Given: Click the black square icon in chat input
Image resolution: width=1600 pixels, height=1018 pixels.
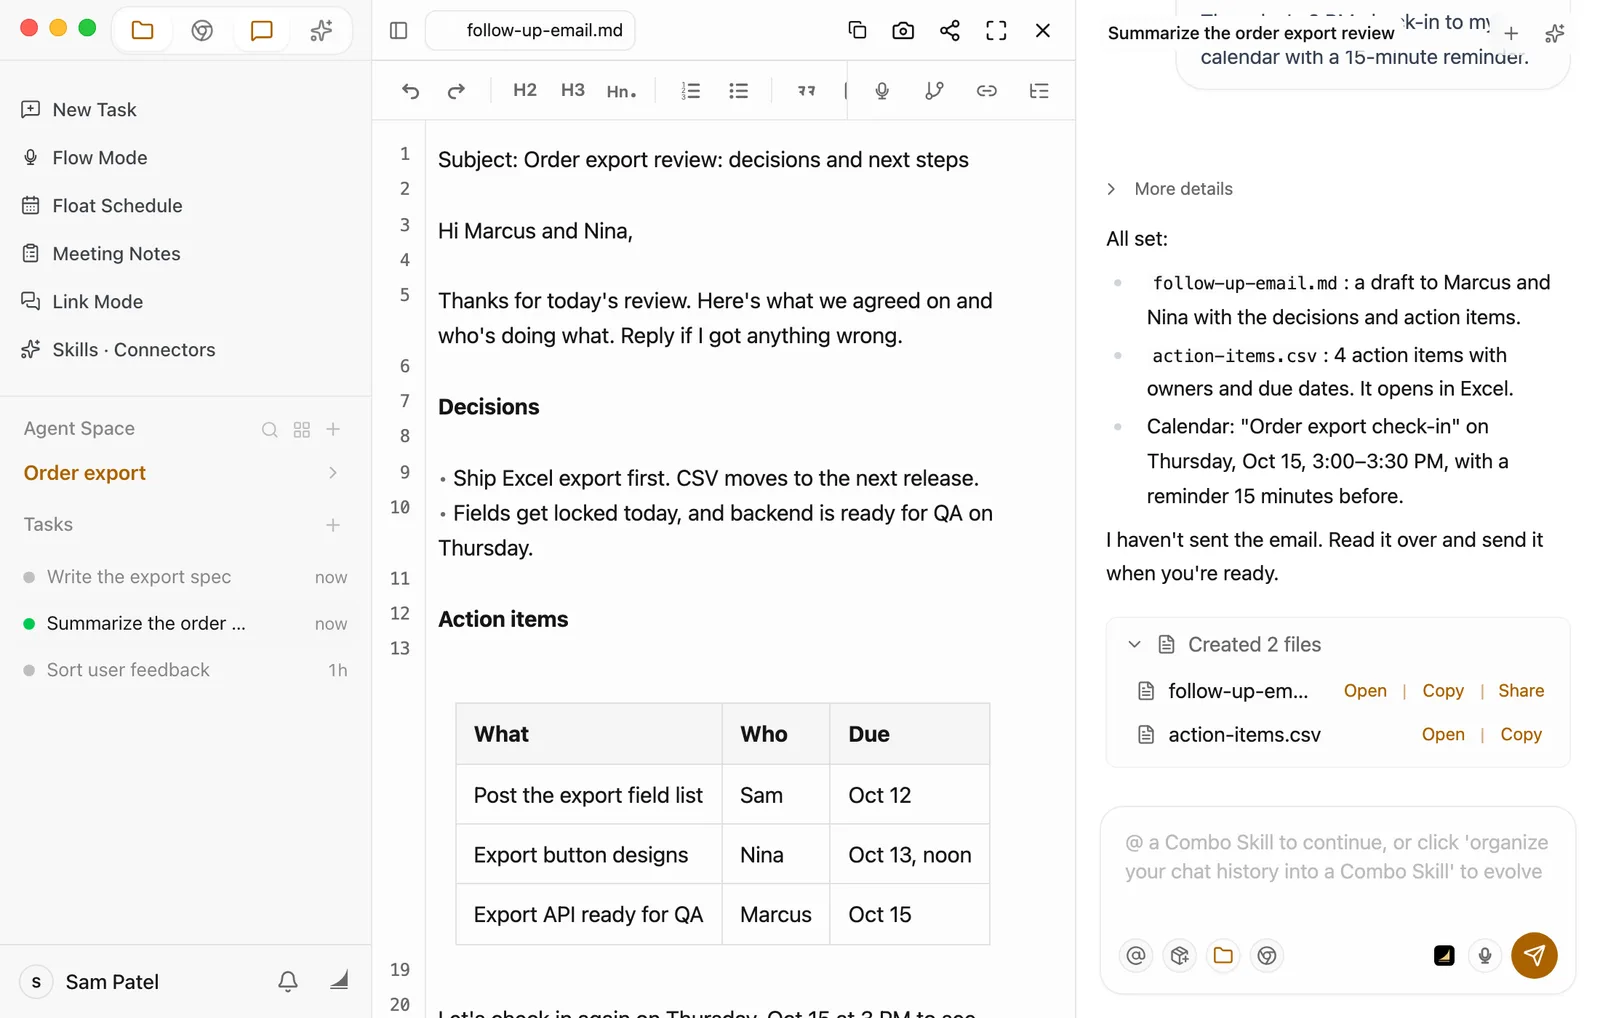Looking at the screenshot, I should (x=1444, y=956).
